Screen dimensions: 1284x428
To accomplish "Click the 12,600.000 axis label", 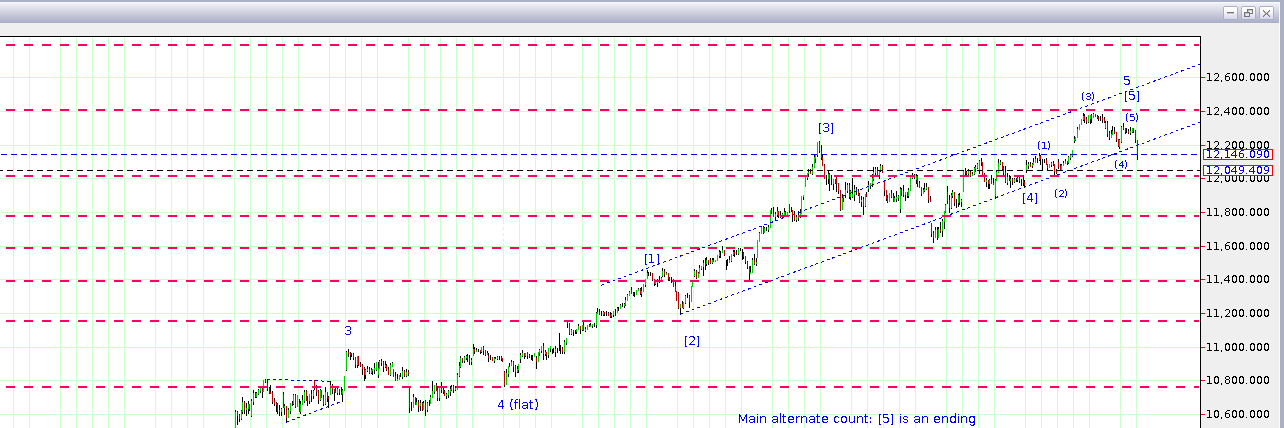I will [1238, 77].
